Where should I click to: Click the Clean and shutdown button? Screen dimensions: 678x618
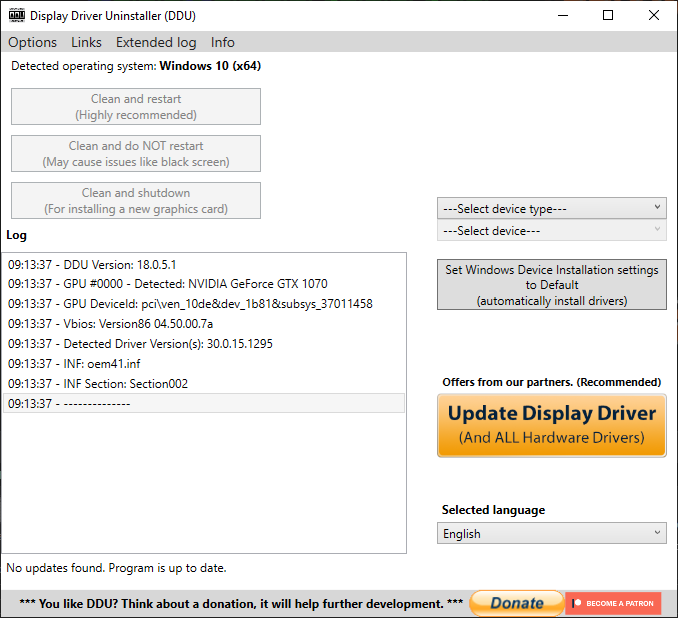point(136,201)
